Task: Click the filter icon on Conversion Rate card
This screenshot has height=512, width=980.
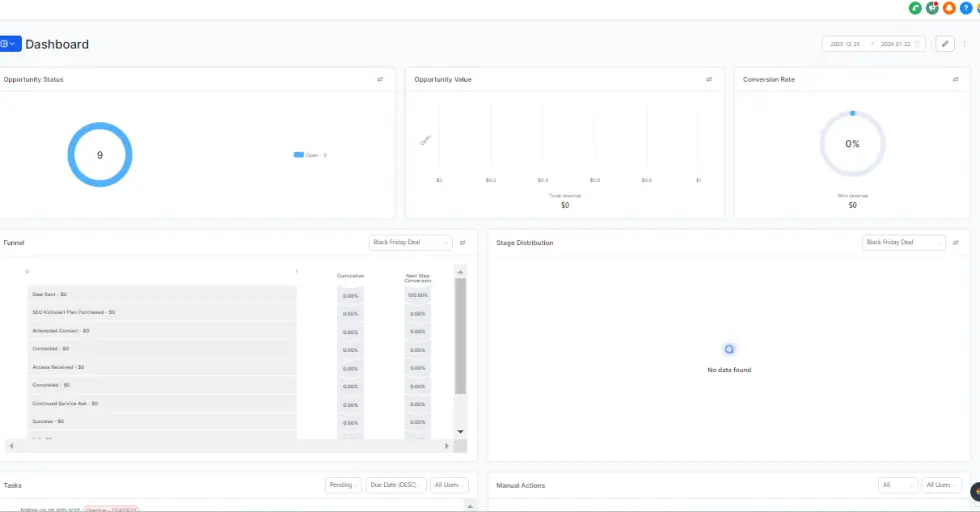Action: coord(955,79)
